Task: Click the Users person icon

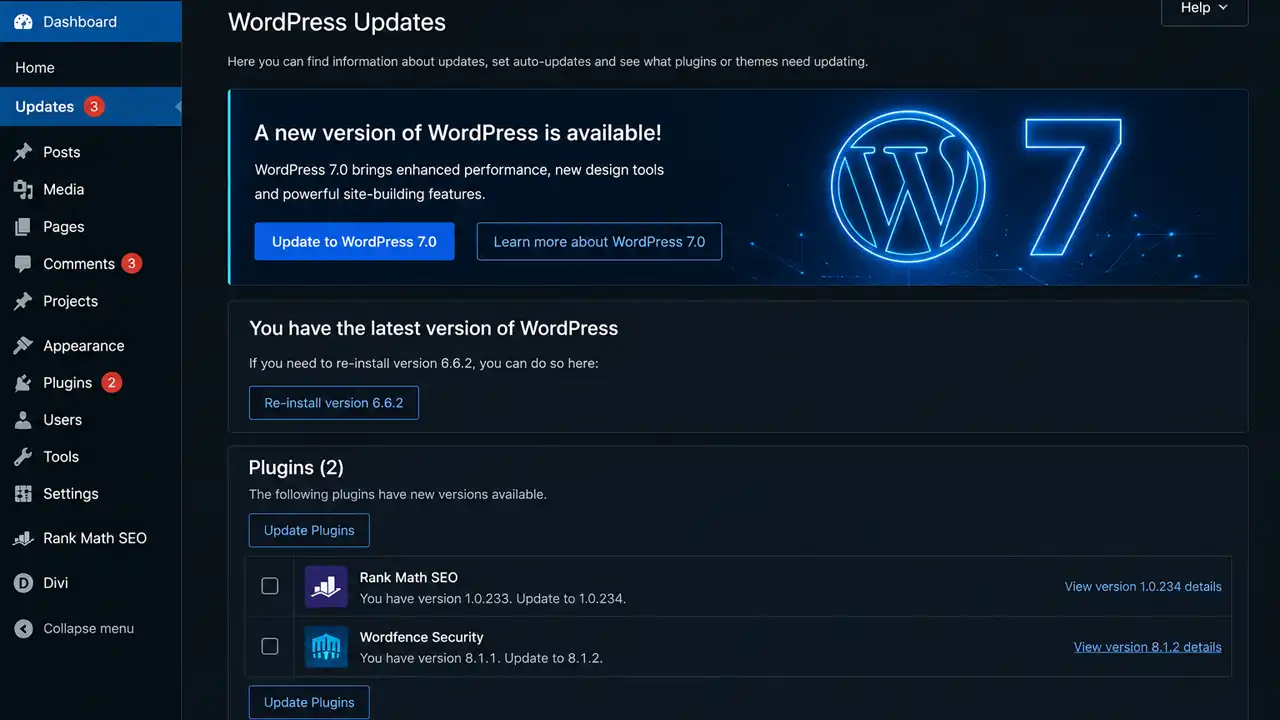Action: 23,420
